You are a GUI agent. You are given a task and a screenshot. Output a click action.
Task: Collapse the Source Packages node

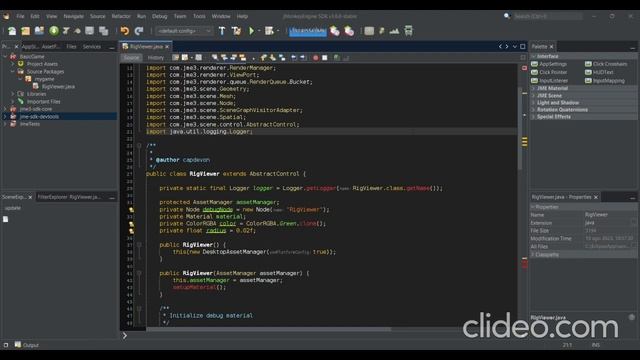tap(13, 71)
